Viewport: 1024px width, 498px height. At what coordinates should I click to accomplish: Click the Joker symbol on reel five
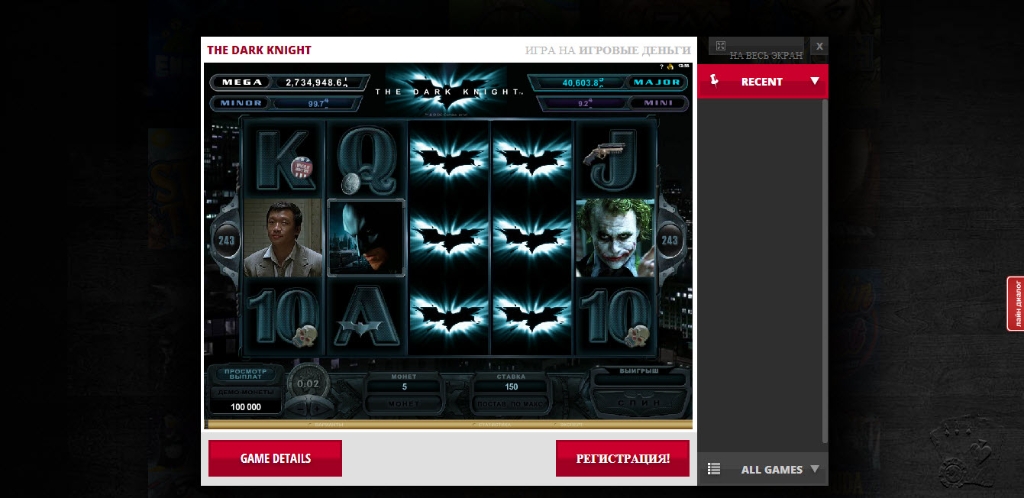(615, 238)
